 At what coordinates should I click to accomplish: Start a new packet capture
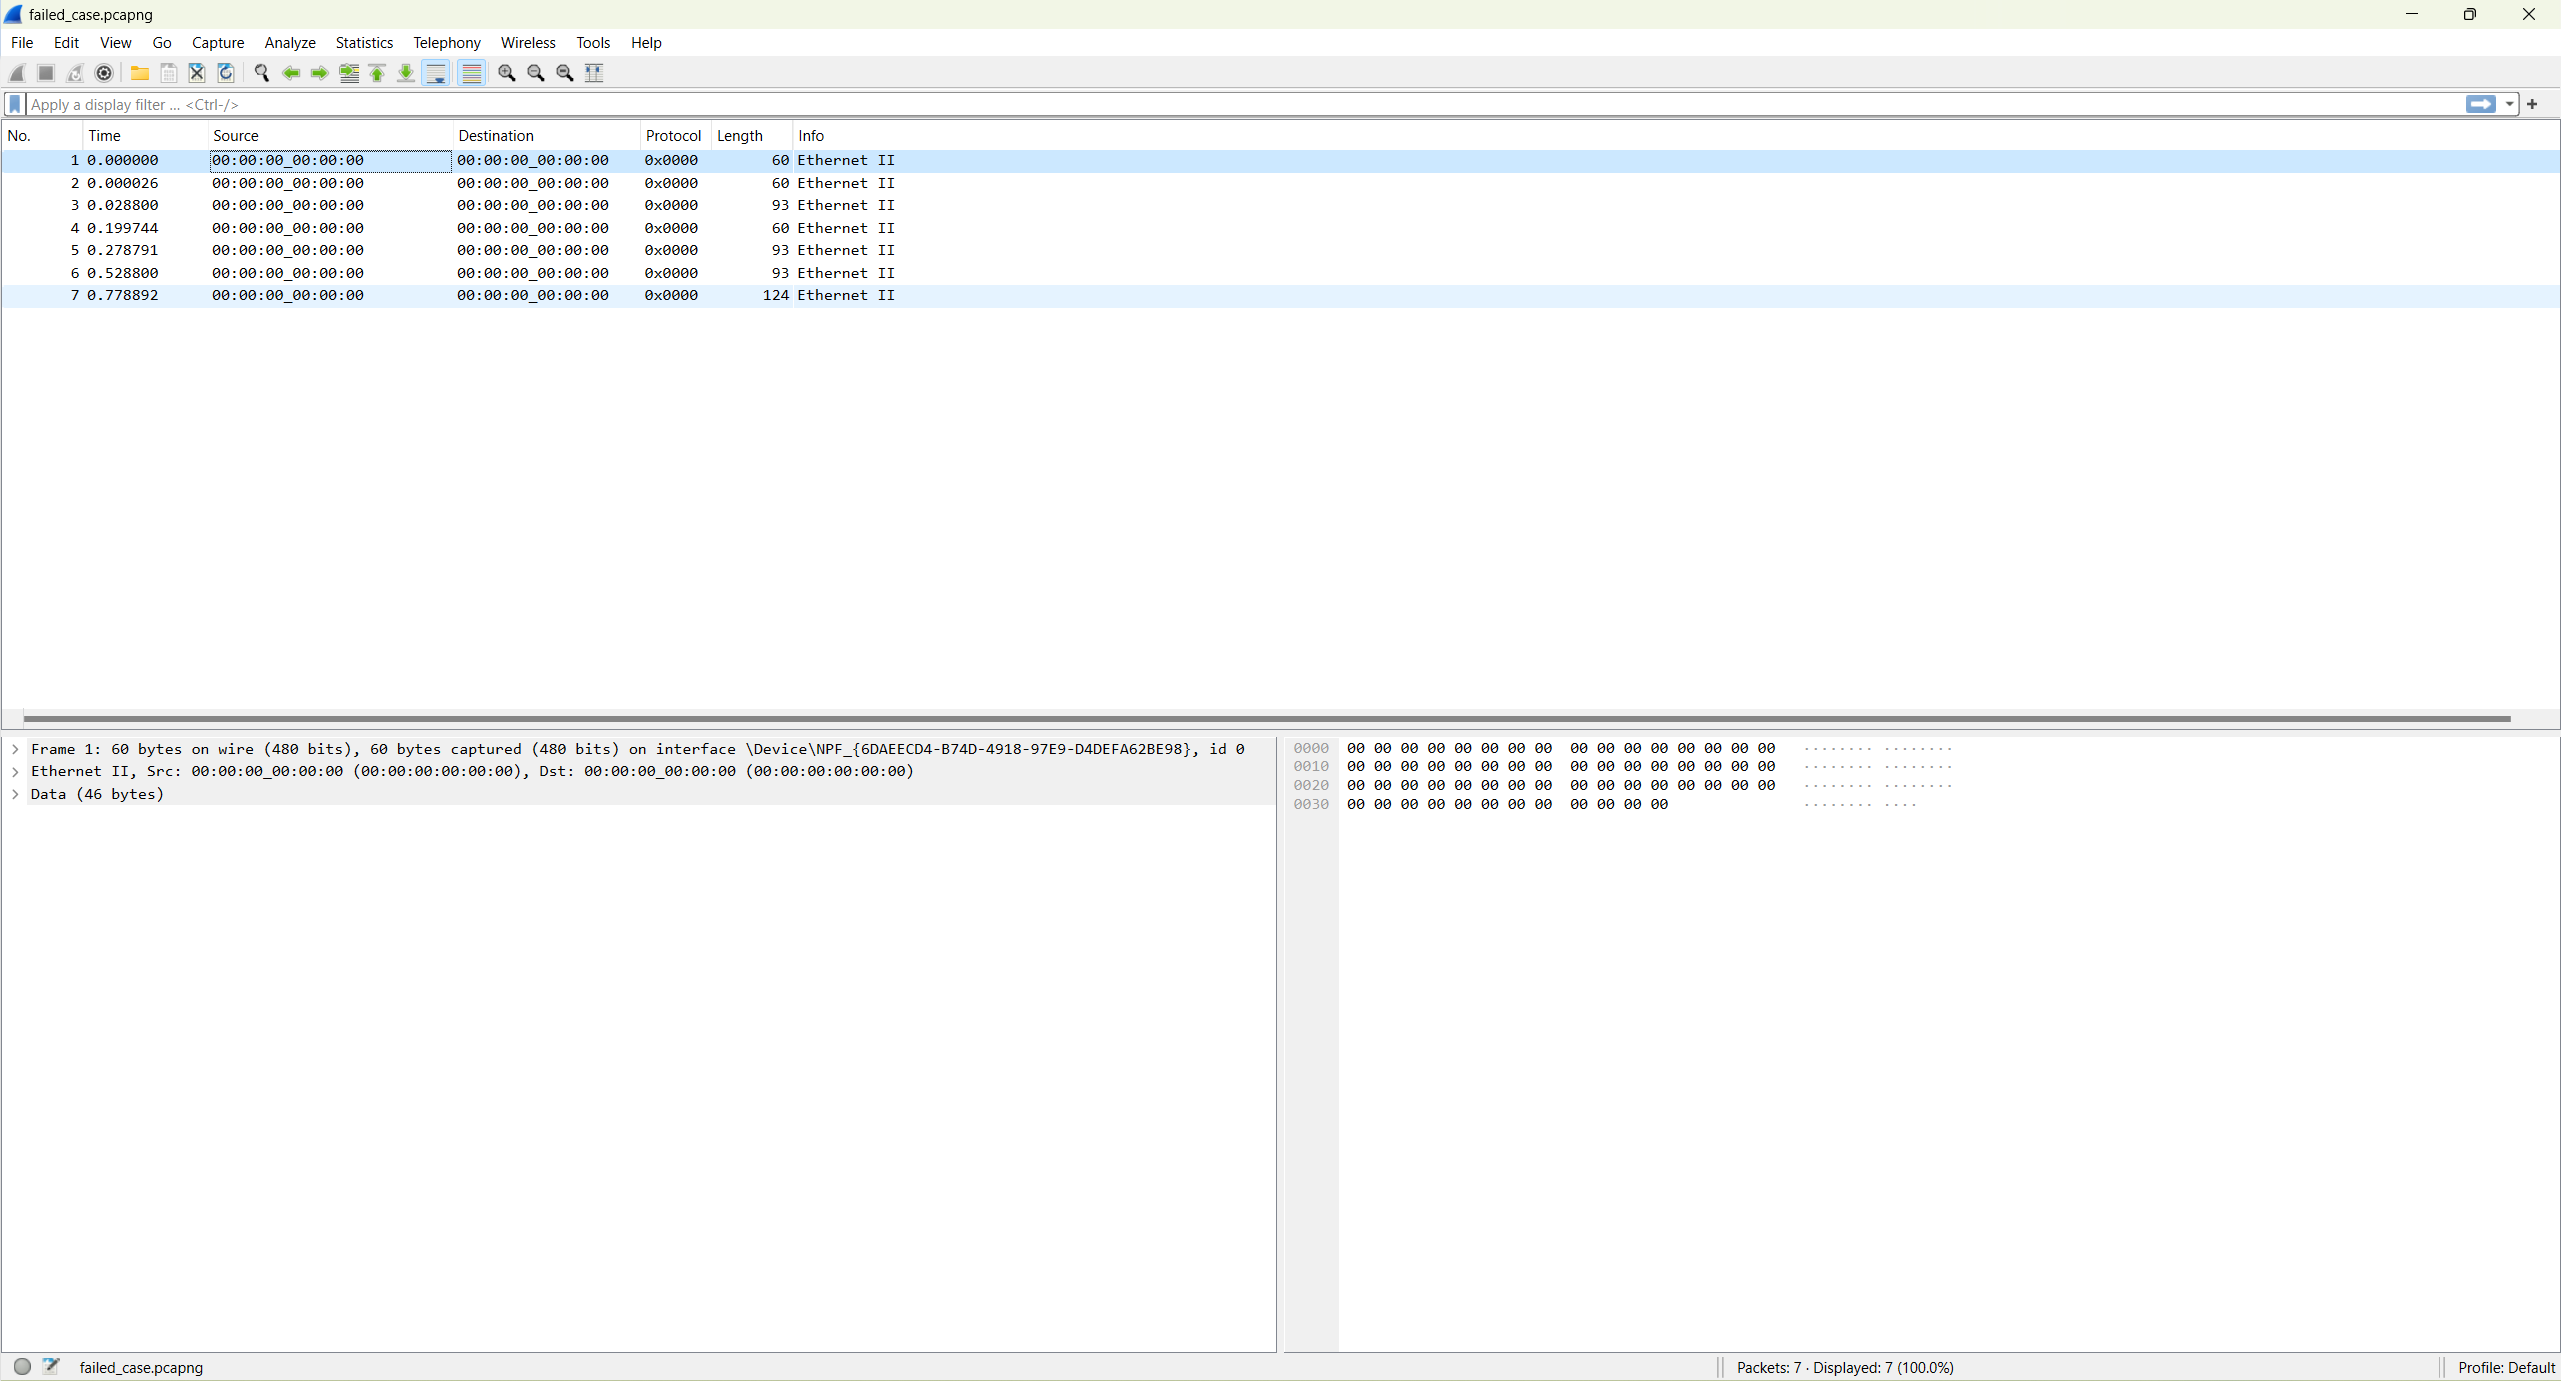pos(16,72)
